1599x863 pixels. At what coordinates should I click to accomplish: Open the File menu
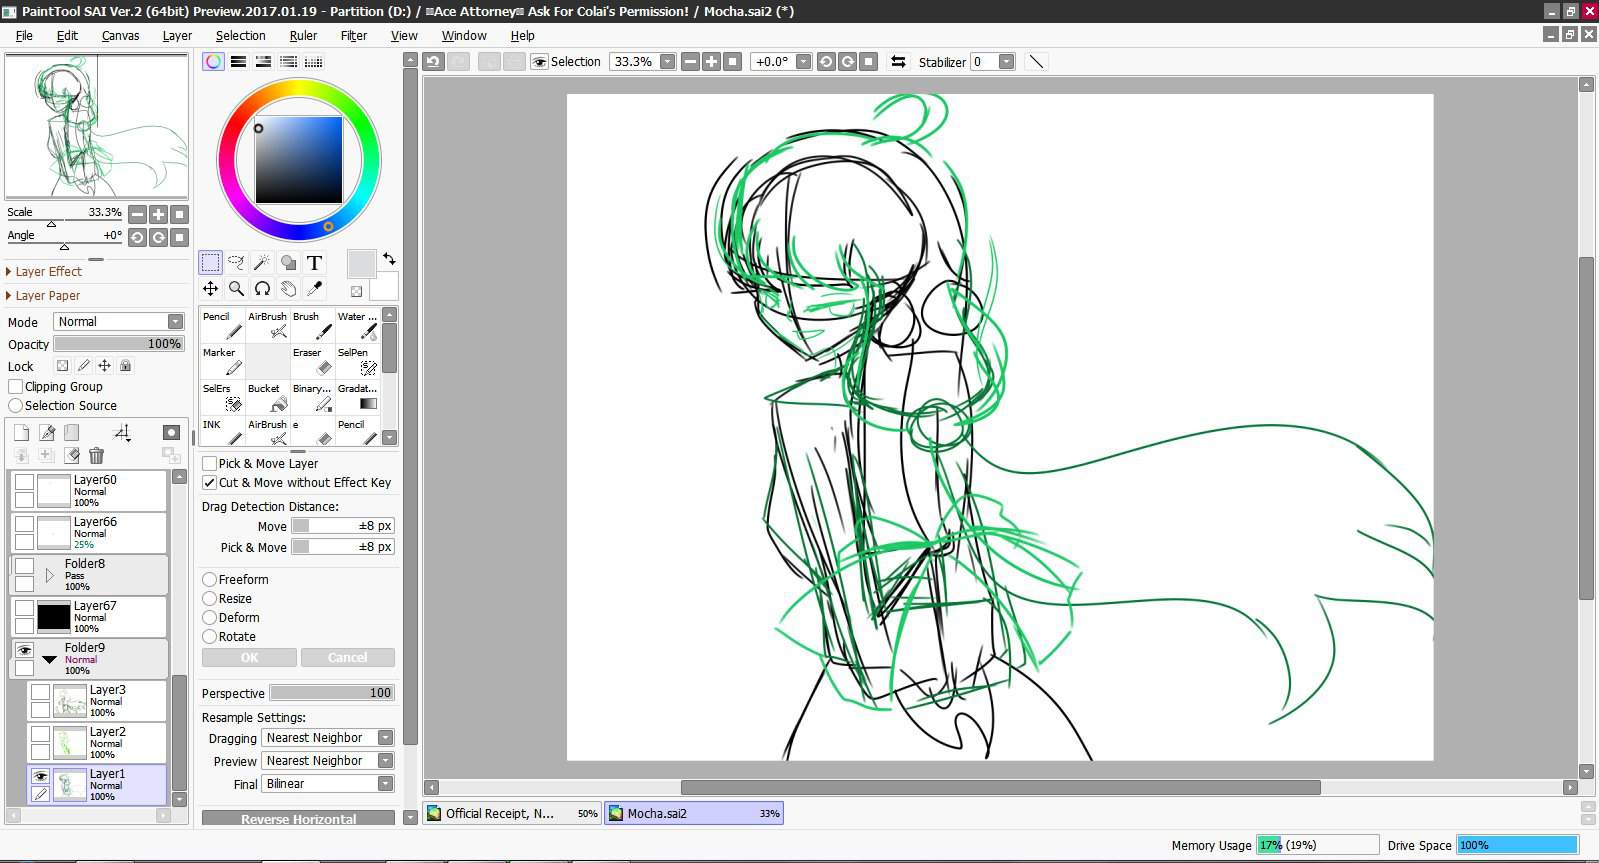(x=24, y=35)
